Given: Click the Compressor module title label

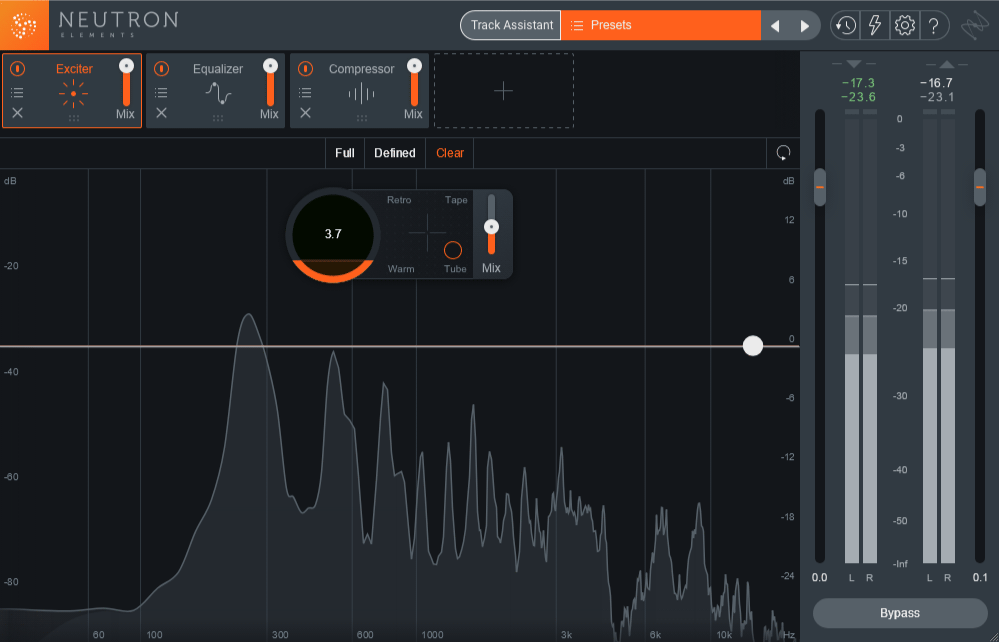Looking at the screenshot, I should click(x=361, y=69).
